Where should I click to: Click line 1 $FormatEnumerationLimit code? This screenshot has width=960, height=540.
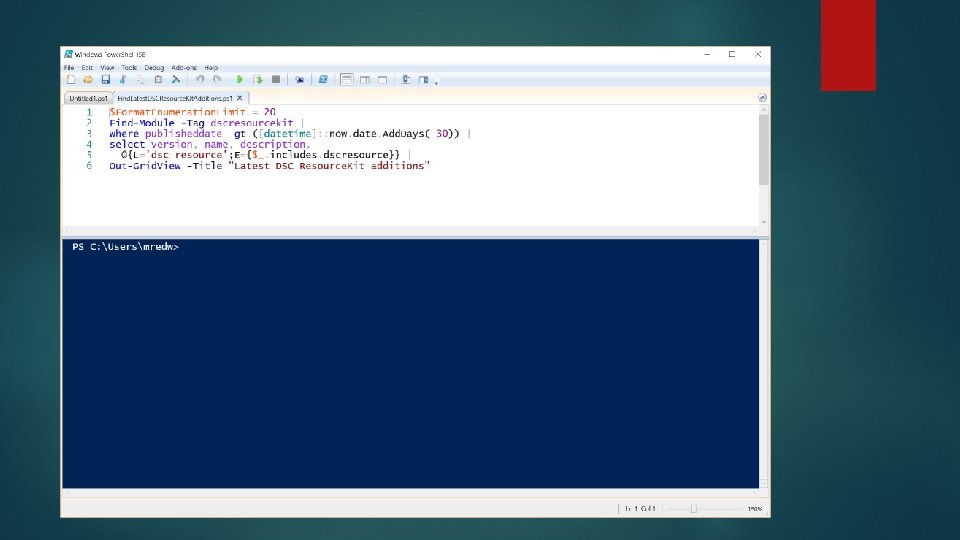click(192, 112)
